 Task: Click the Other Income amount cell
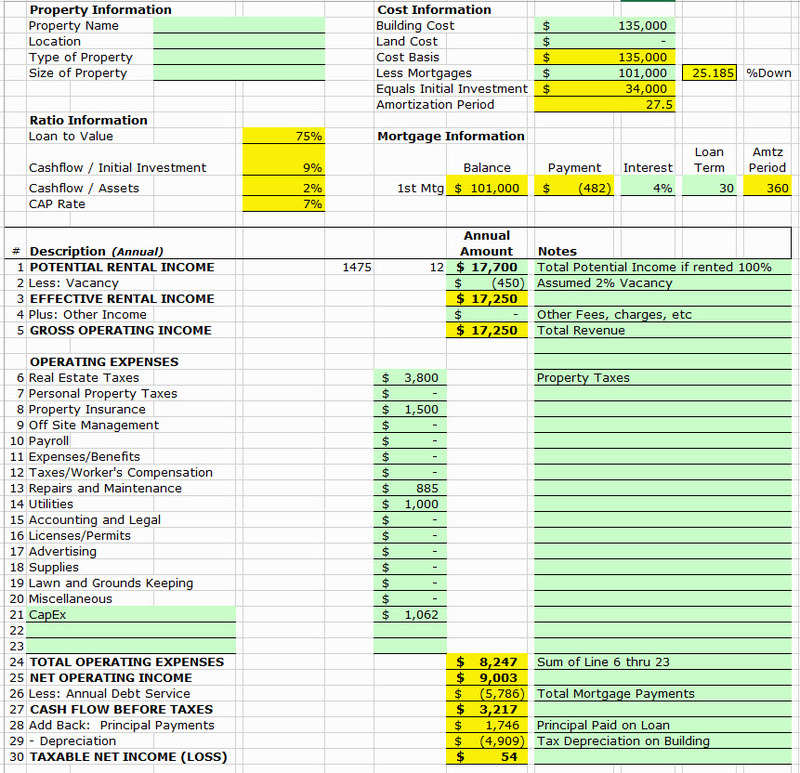487,314
